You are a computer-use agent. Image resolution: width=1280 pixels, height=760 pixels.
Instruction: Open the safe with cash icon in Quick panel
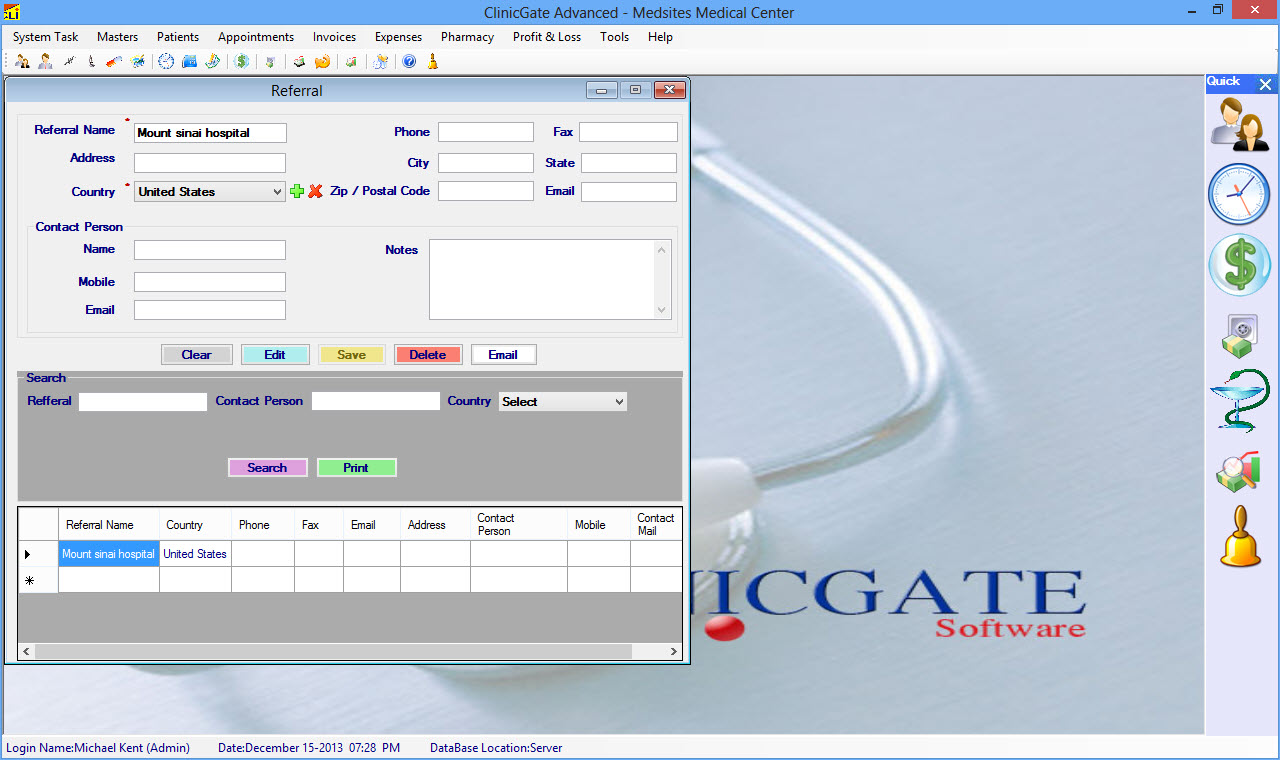click(1239, 335)
